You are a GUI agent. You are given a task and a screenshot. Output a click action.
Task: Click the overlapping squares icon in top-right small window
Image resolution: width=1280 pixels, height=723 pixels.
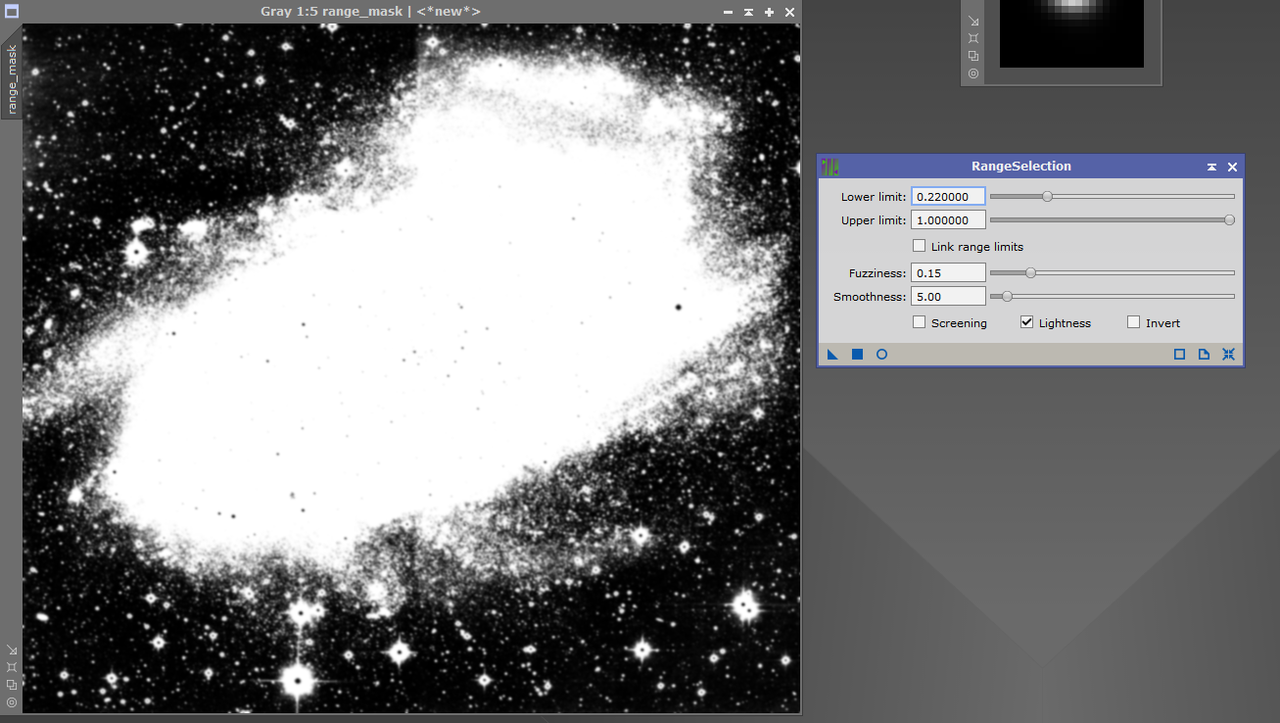click(x=973, y=56)
